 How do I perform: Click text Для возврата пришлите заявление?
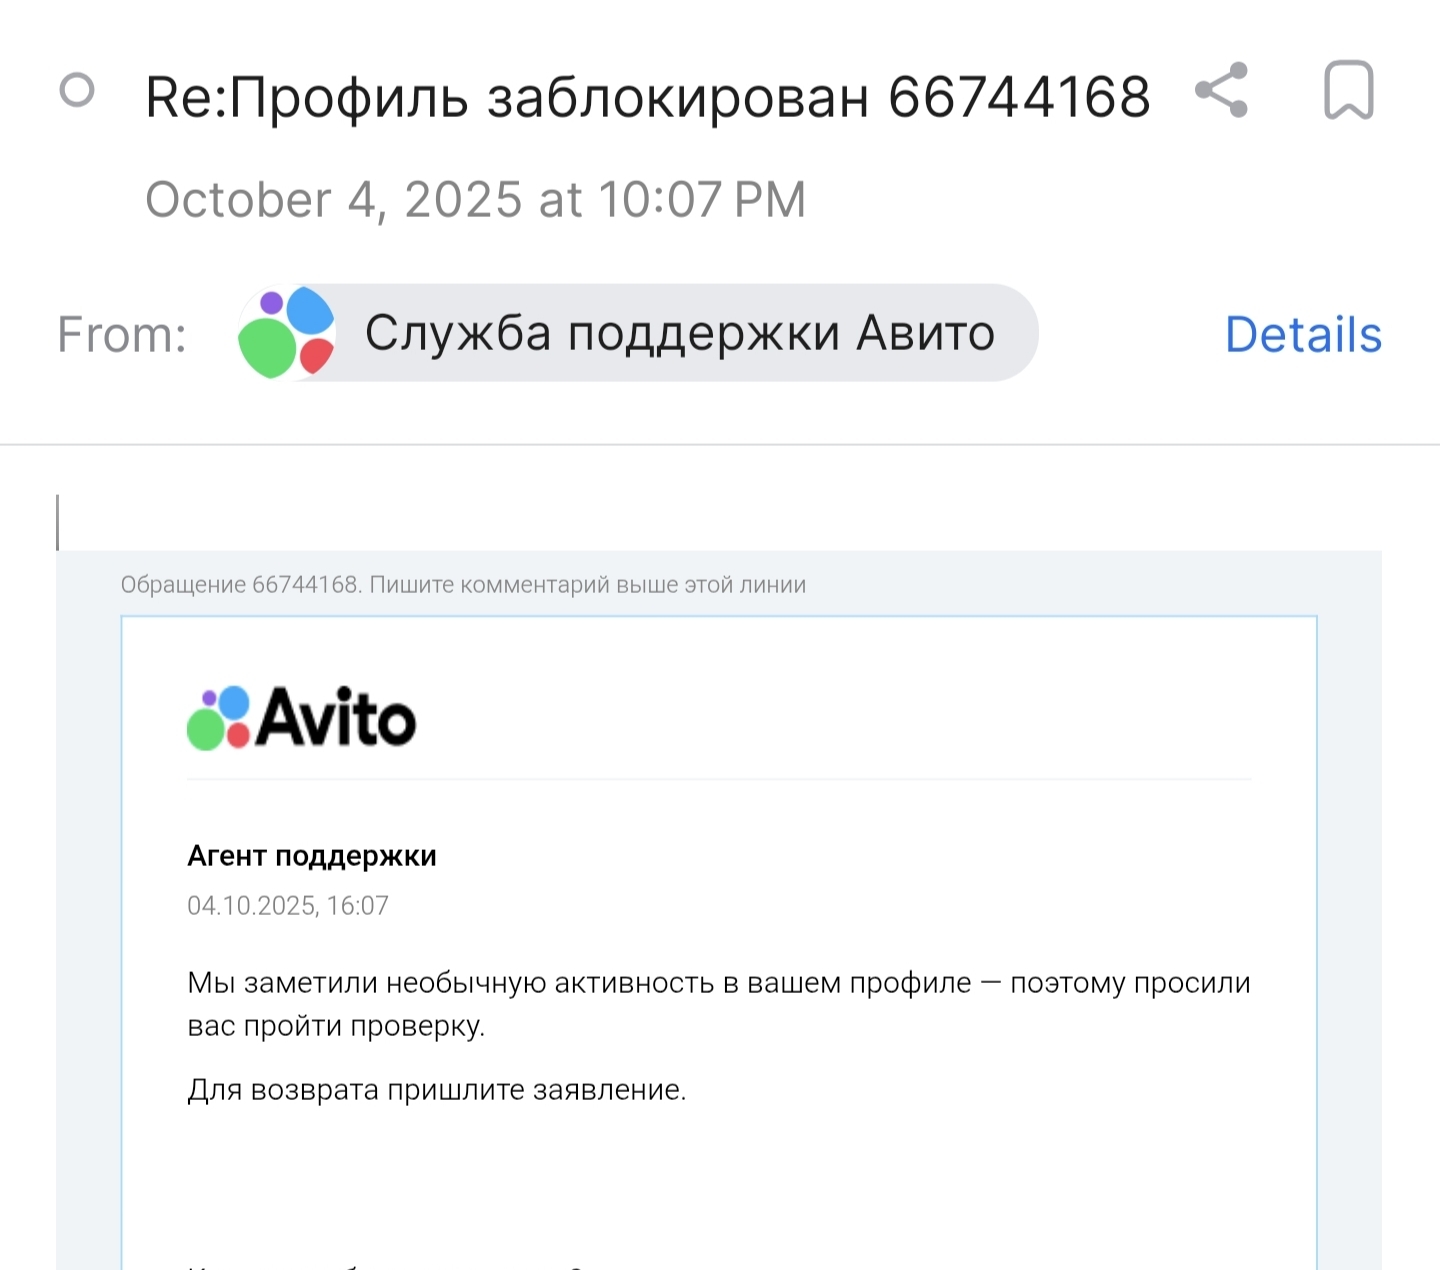(436, 1090)
